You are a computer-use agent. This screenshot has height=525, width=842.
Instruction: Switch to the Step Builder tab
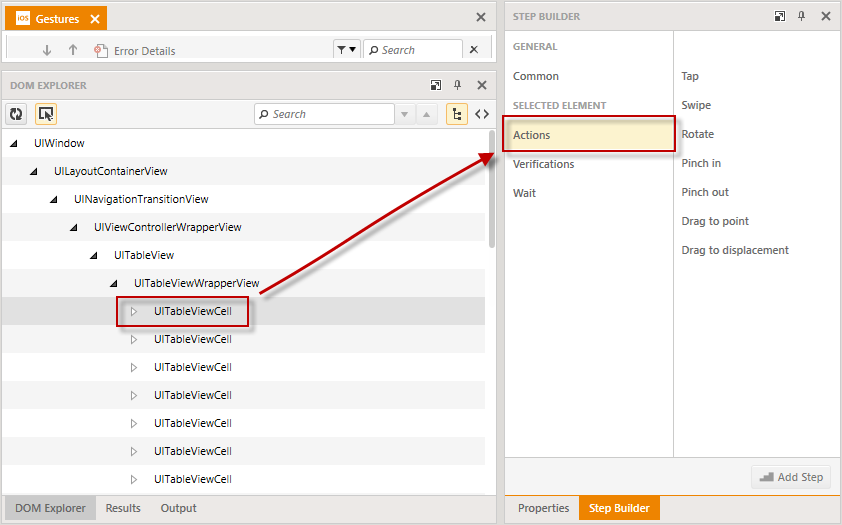tap(619, 508)
